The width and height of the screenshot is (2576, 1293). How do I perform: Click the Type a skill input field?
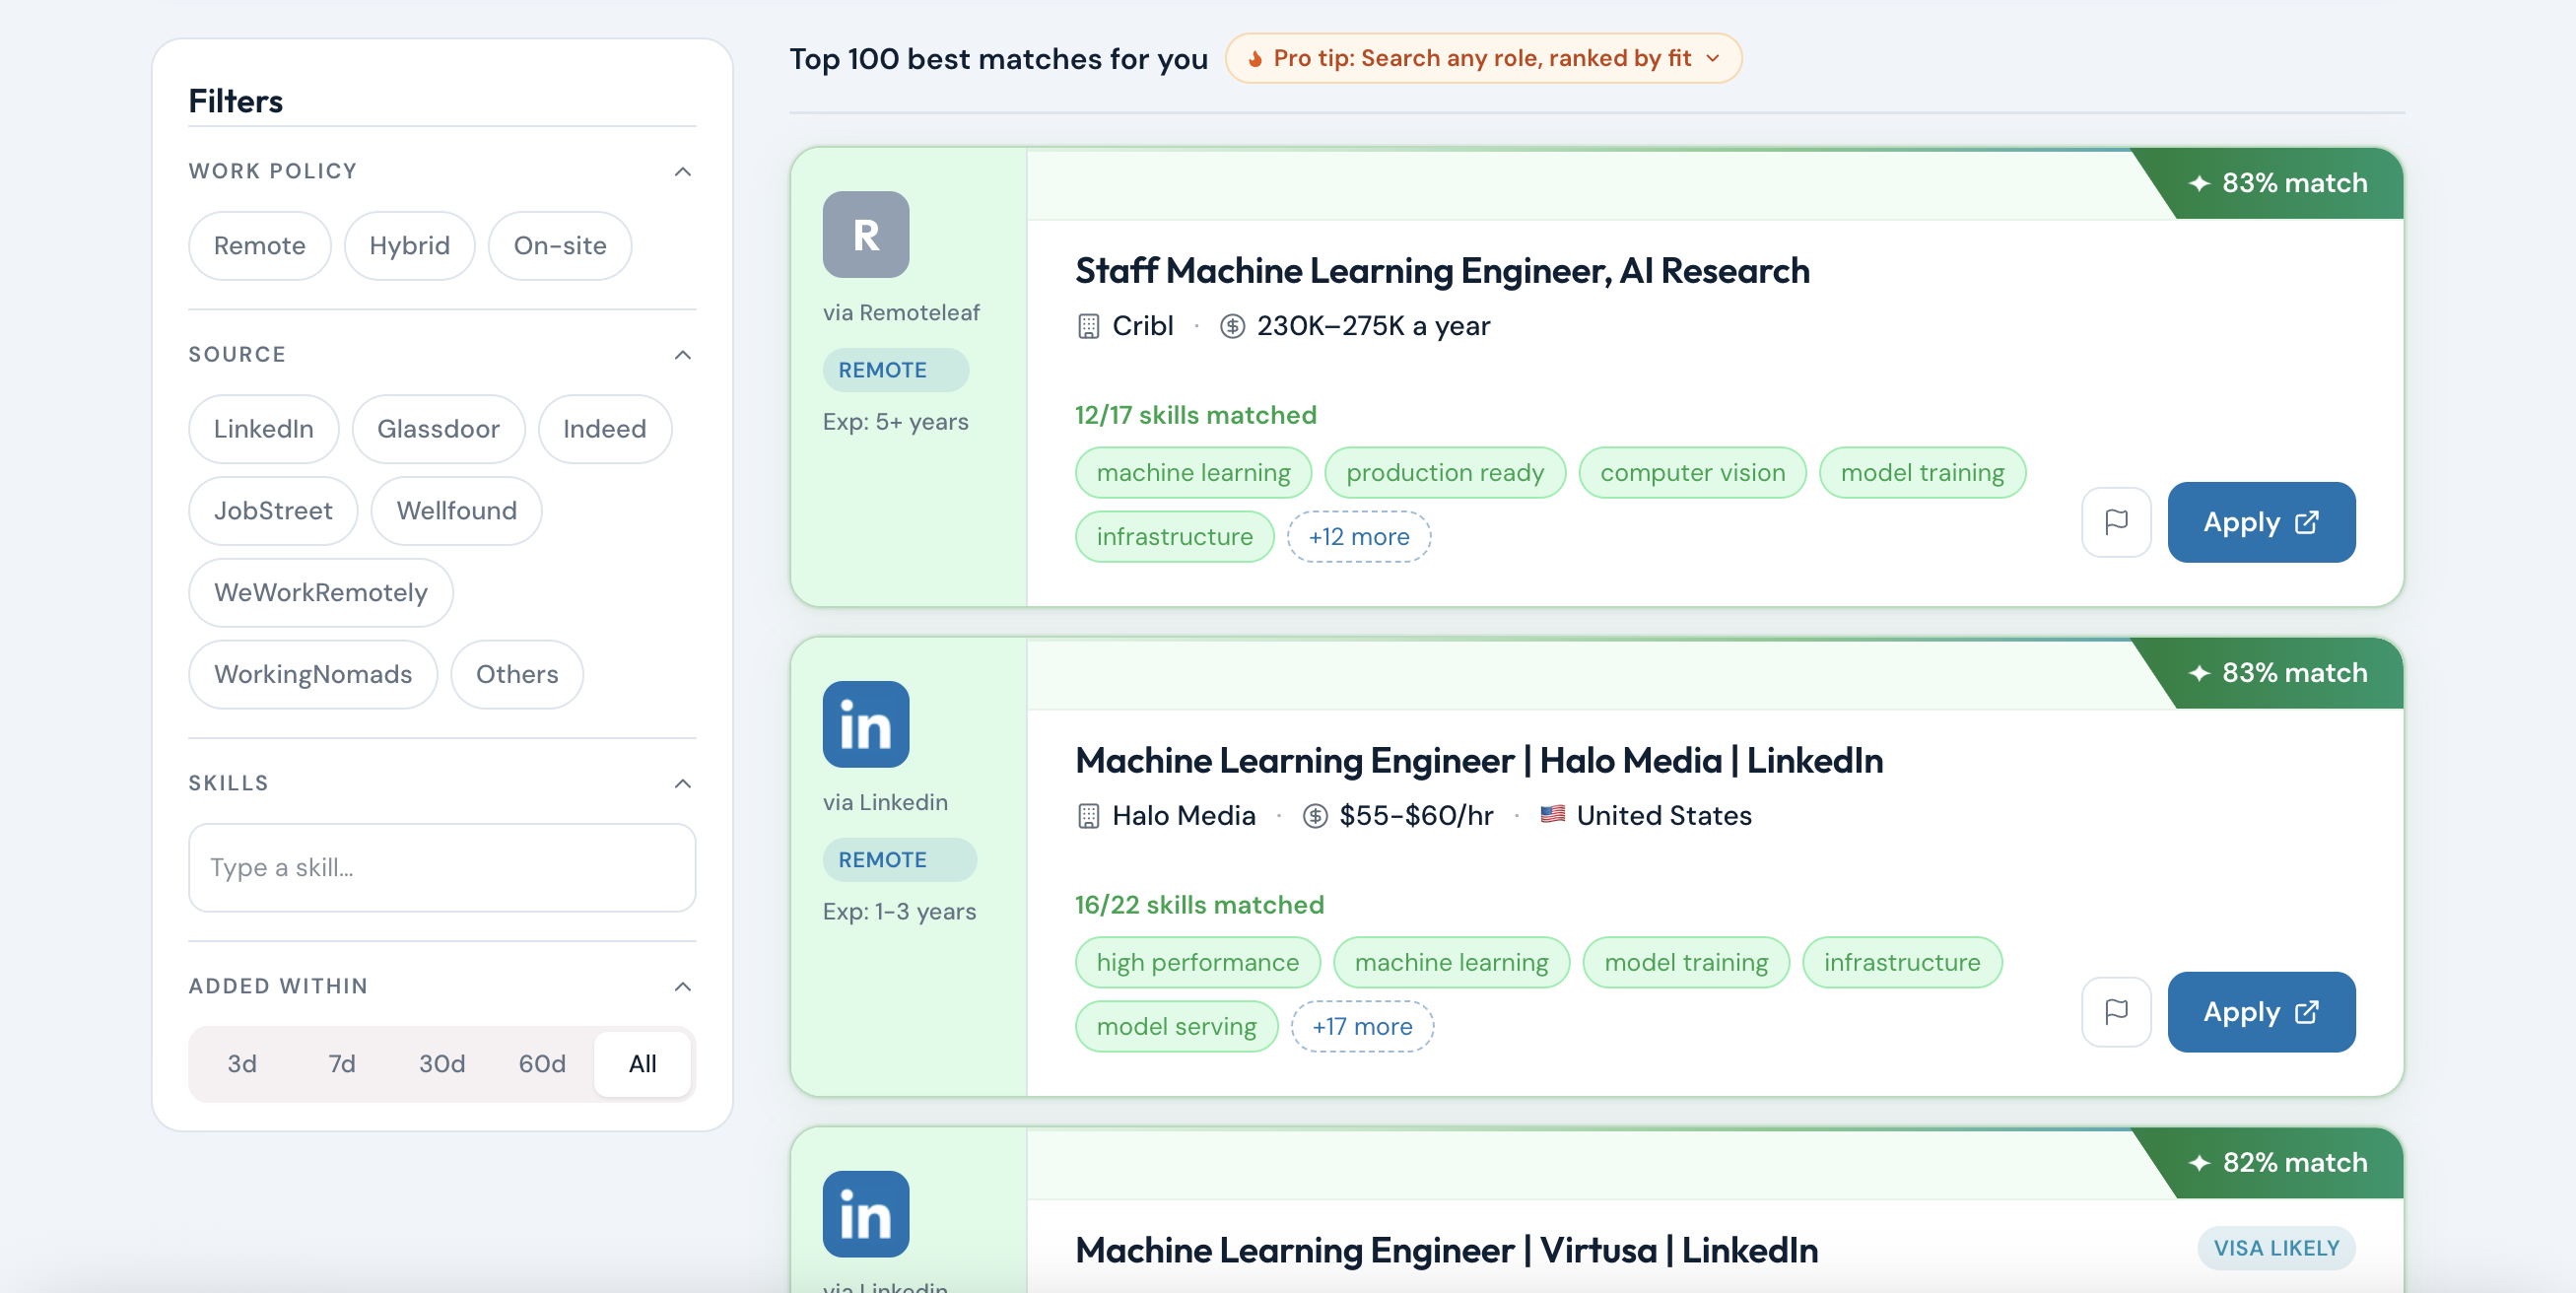441,867
